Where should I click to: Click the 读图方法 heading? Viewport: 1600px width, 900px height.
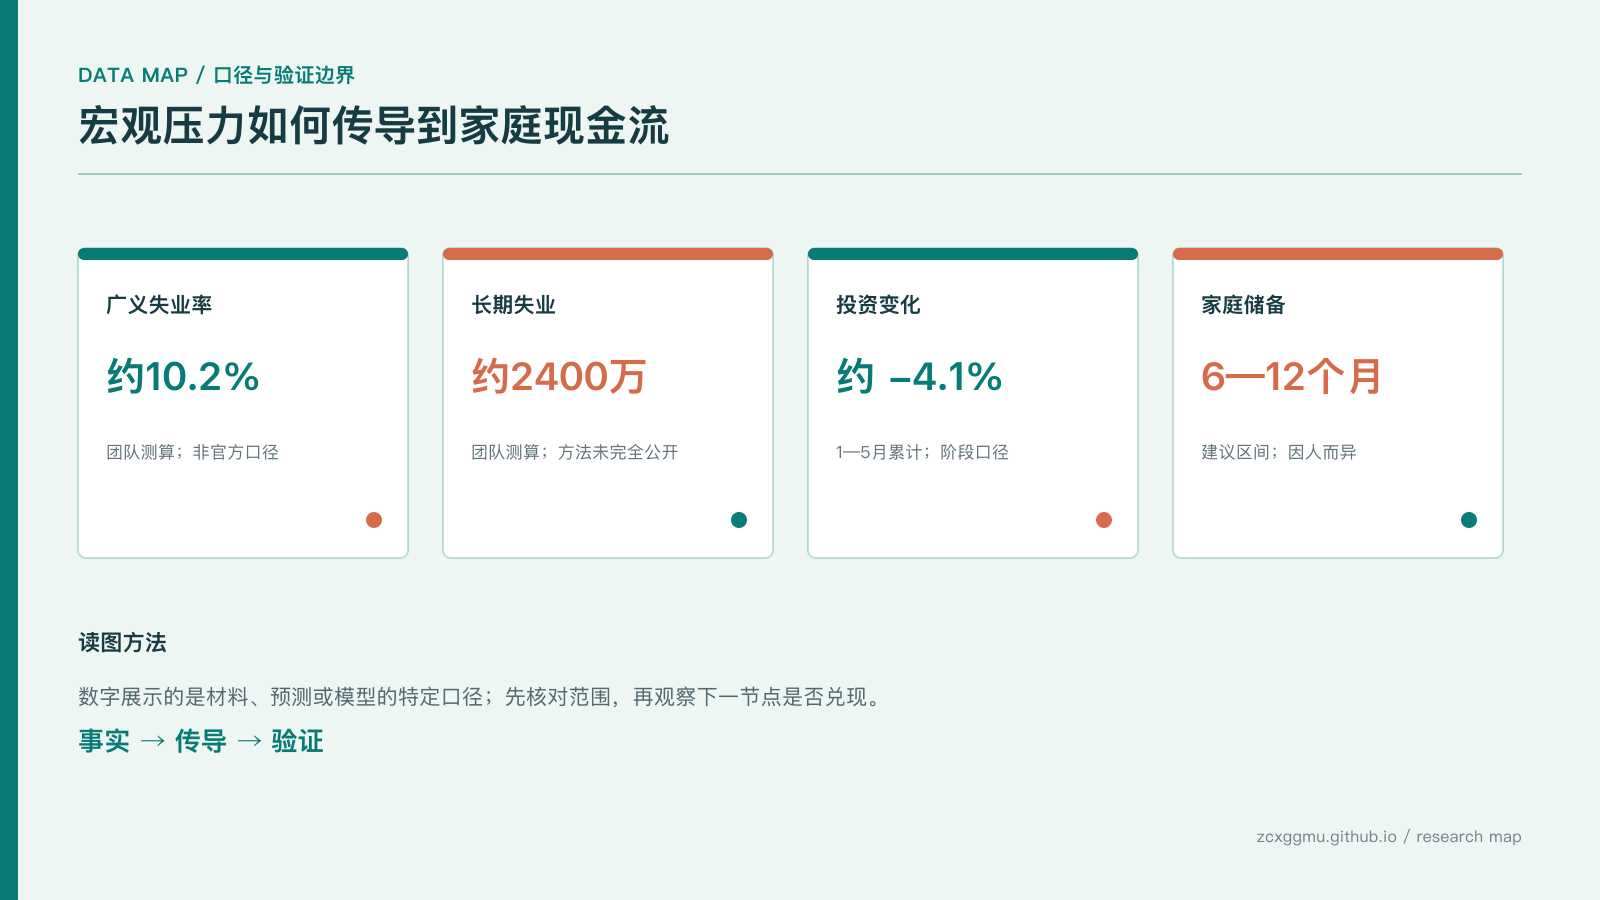click(122, 642)
